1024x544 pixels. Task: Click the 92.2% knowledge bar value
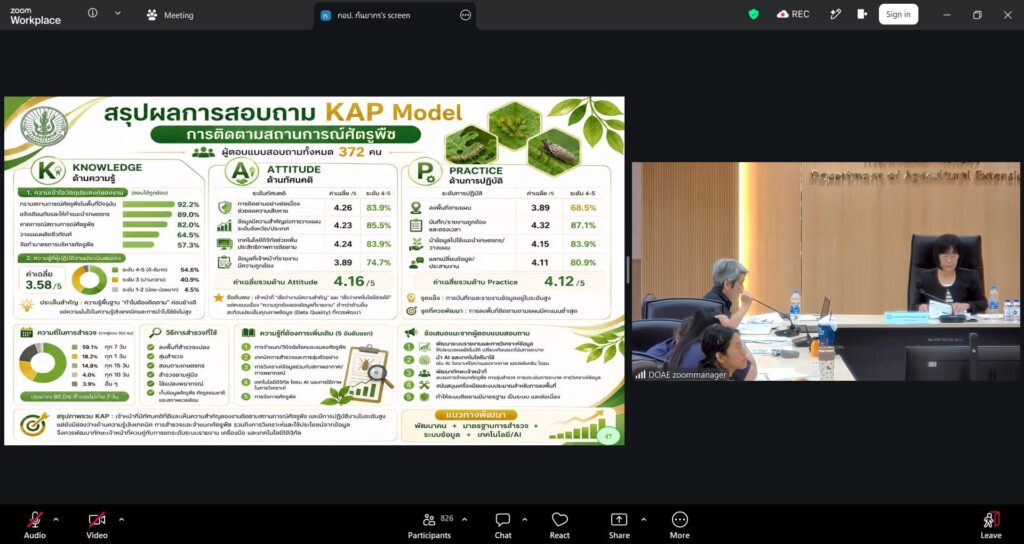pos(188,204)
